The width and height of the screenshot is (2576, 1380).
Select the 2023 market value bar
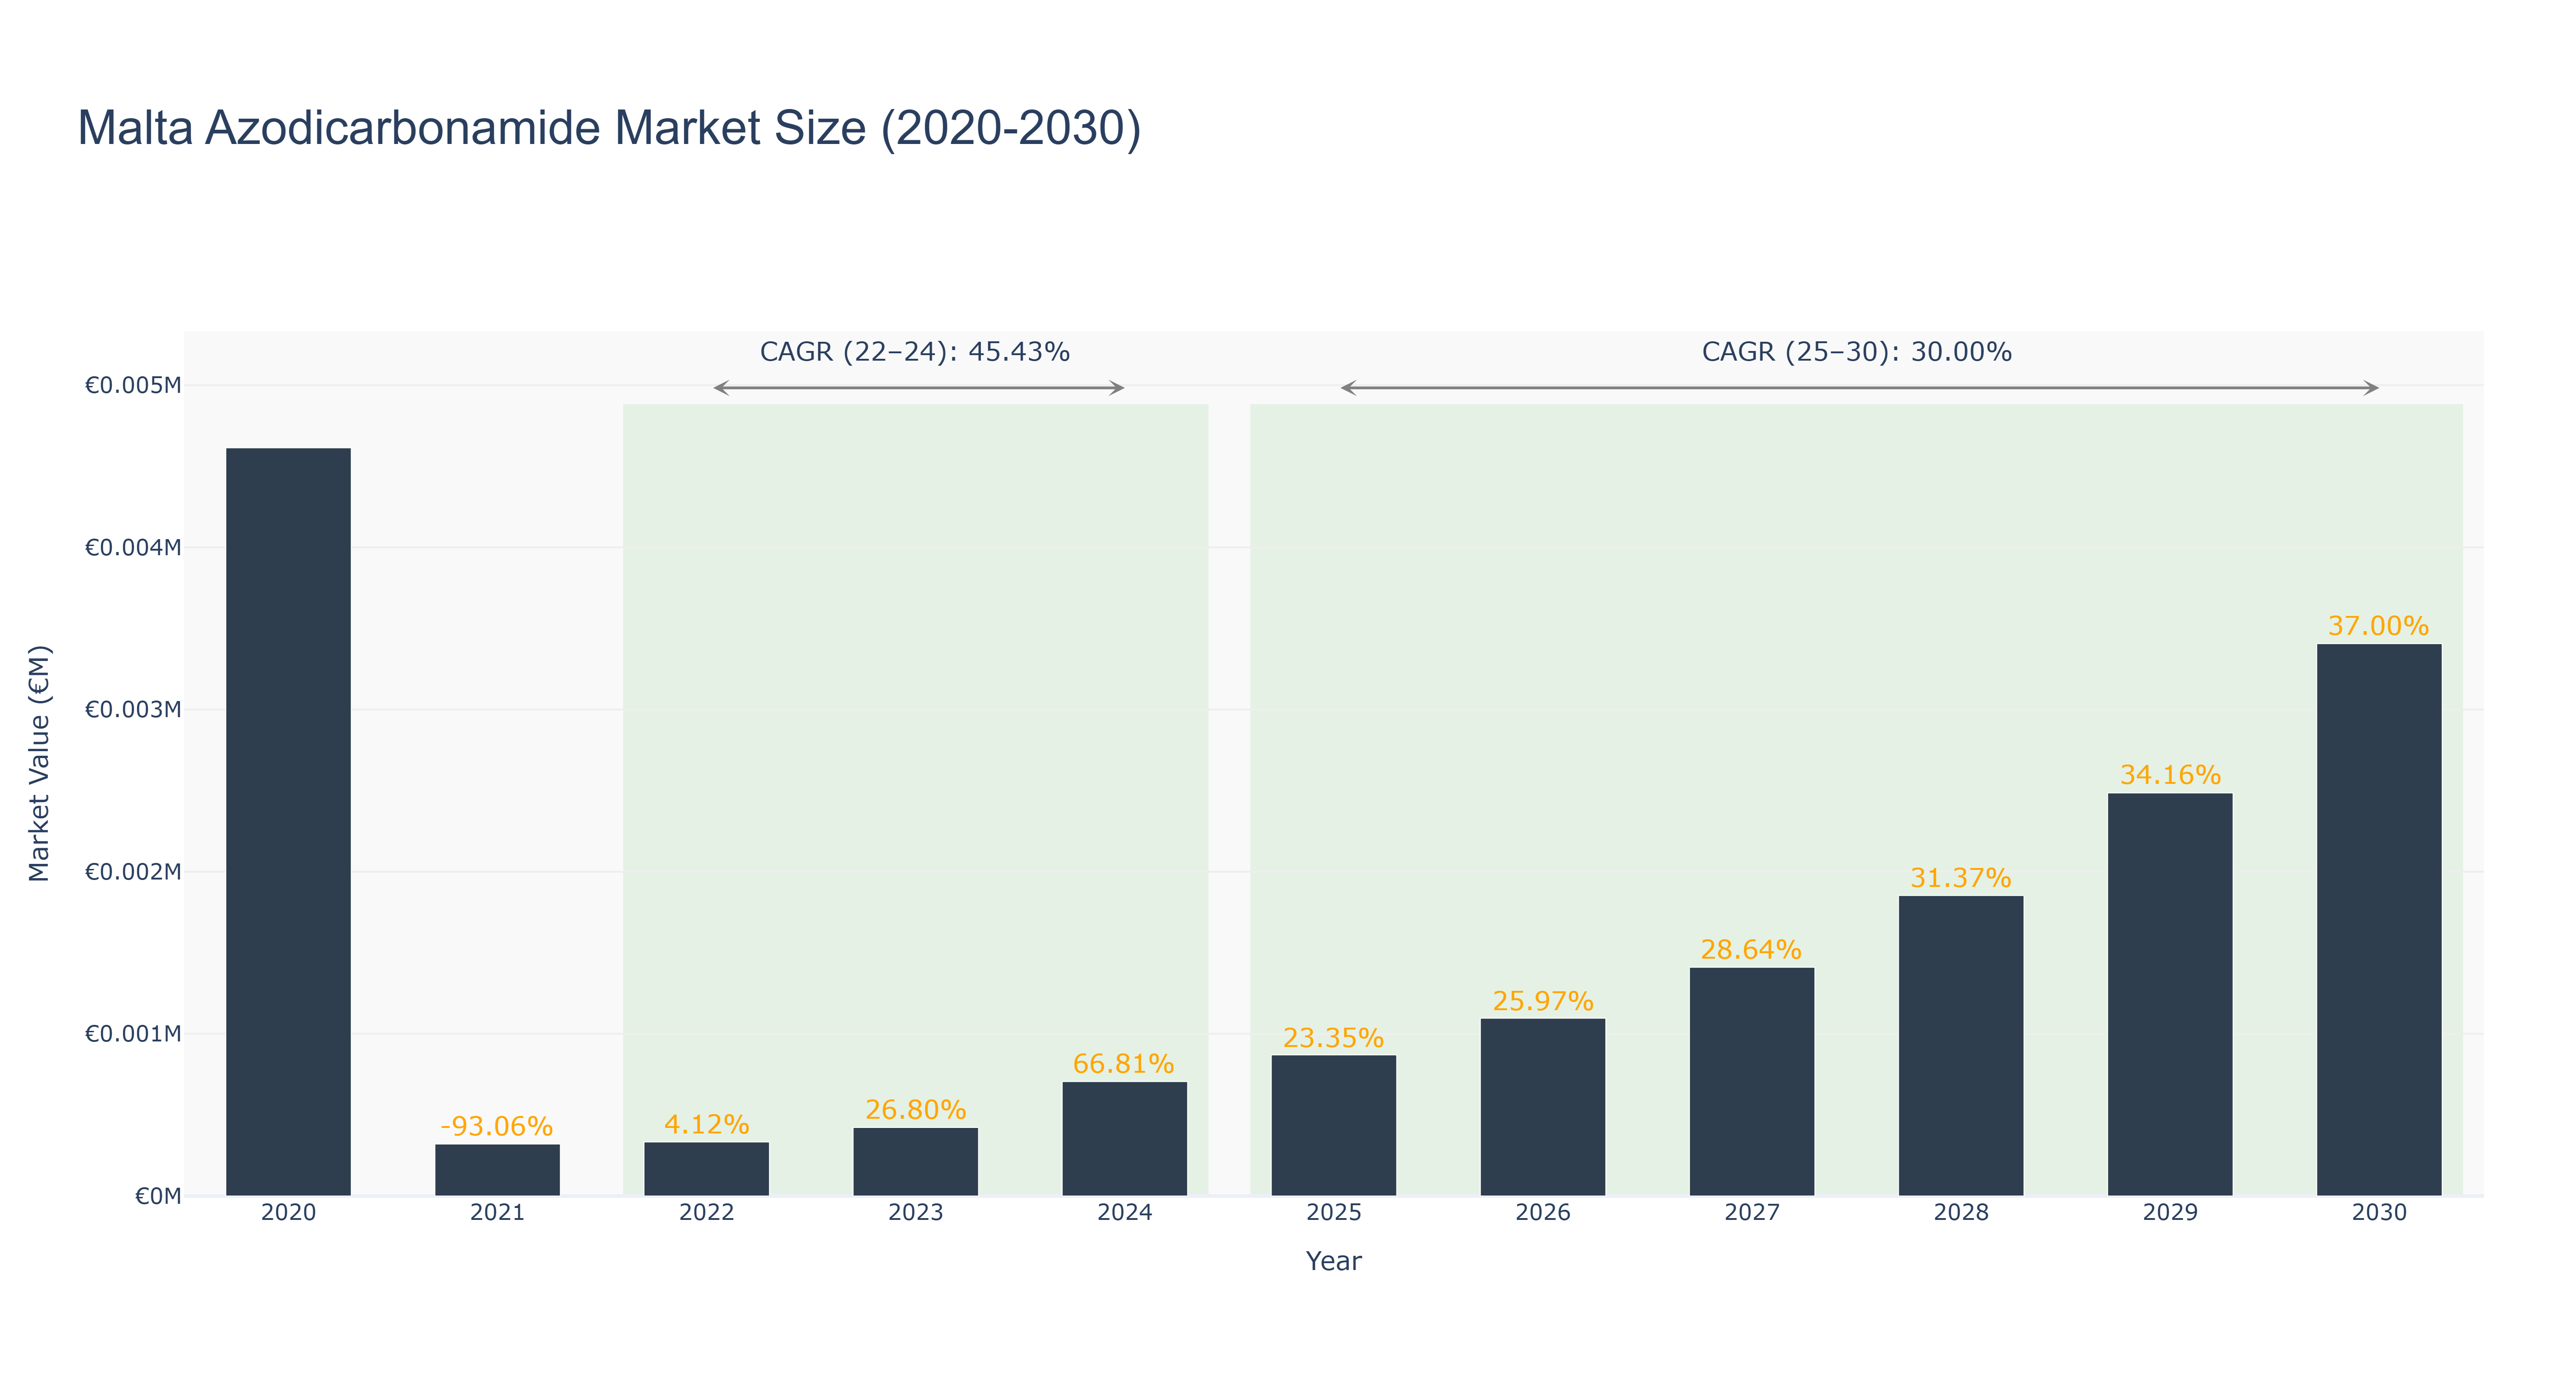[x=915, y=1162]
